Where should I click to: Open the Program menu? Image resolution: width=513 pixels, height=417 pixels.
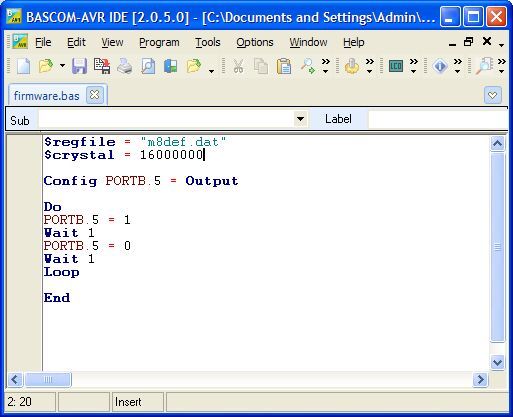click(159, 42)
